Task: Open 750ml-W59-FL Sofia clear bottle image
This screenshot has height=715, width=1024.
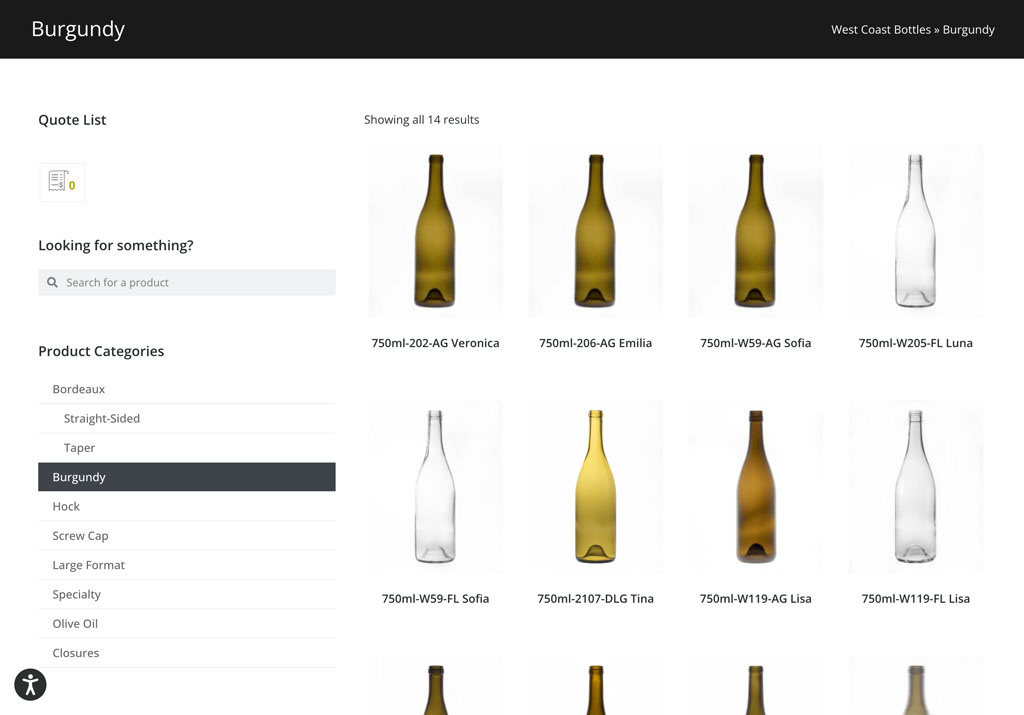Action: (x=436, y=486)
